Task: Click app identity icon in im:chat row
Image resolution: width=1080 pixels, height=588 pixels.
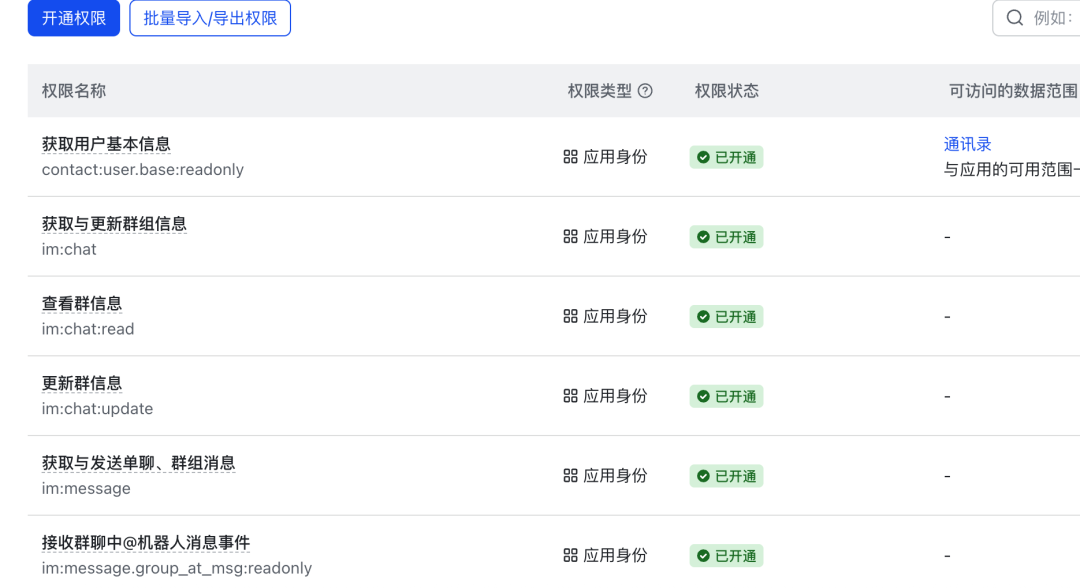Action: (571, 237)
